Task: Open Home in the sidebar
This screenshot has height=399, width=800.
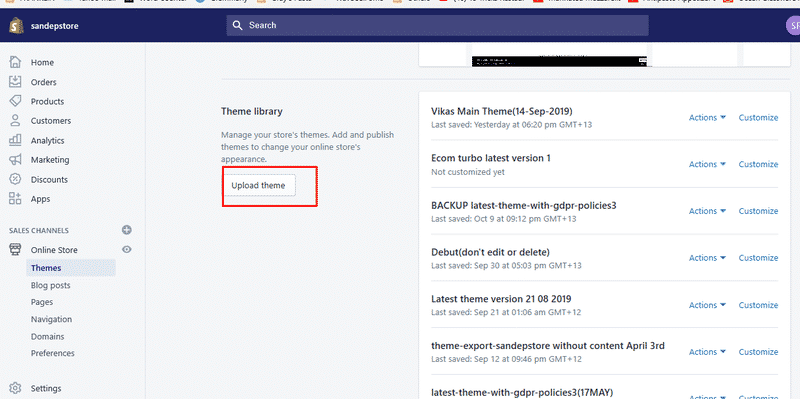Action: point(42,62)
